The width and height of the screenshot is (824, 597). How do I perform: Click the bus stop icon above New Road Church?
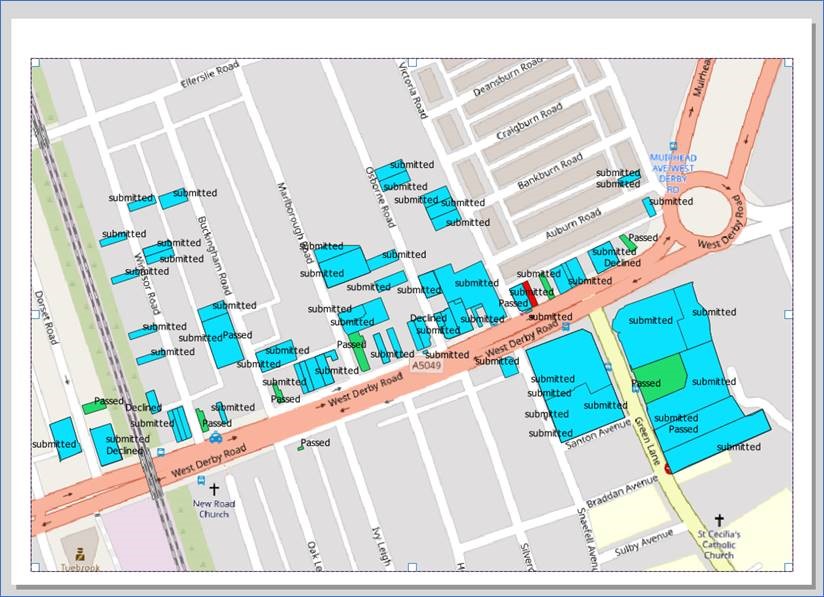pyautogui.click(x=201, y=480)
